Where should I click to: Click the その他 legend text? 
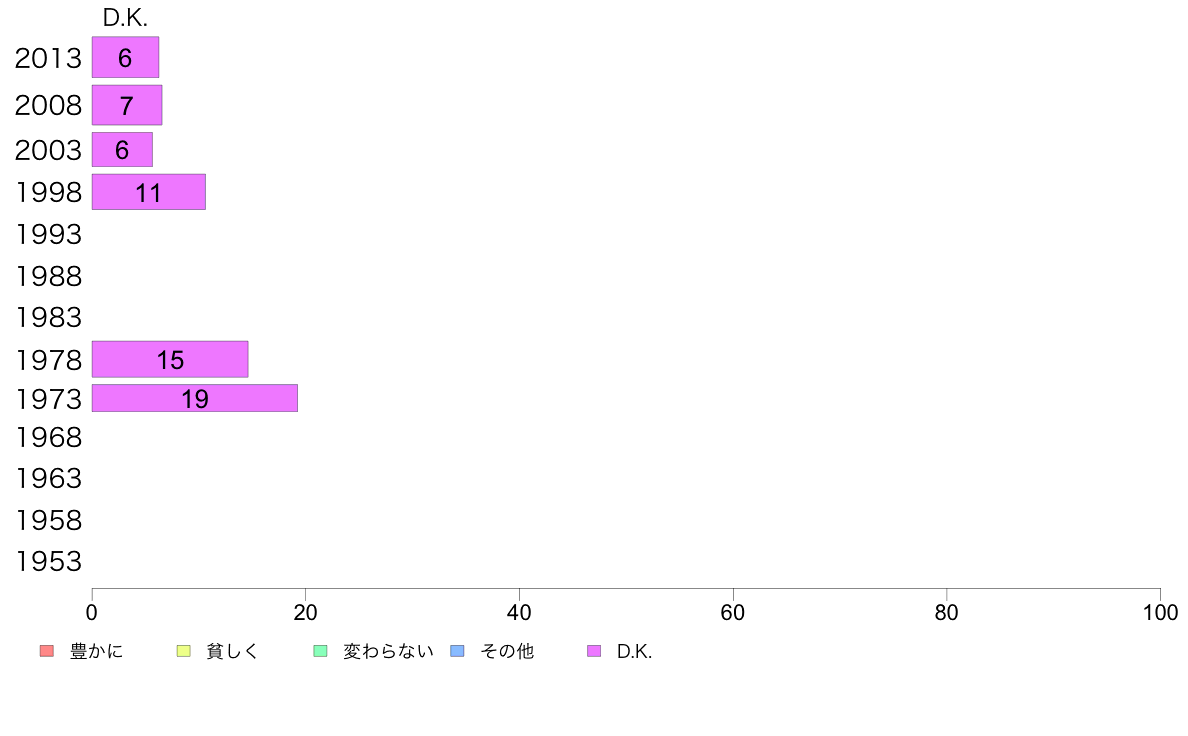click(507, 651)
